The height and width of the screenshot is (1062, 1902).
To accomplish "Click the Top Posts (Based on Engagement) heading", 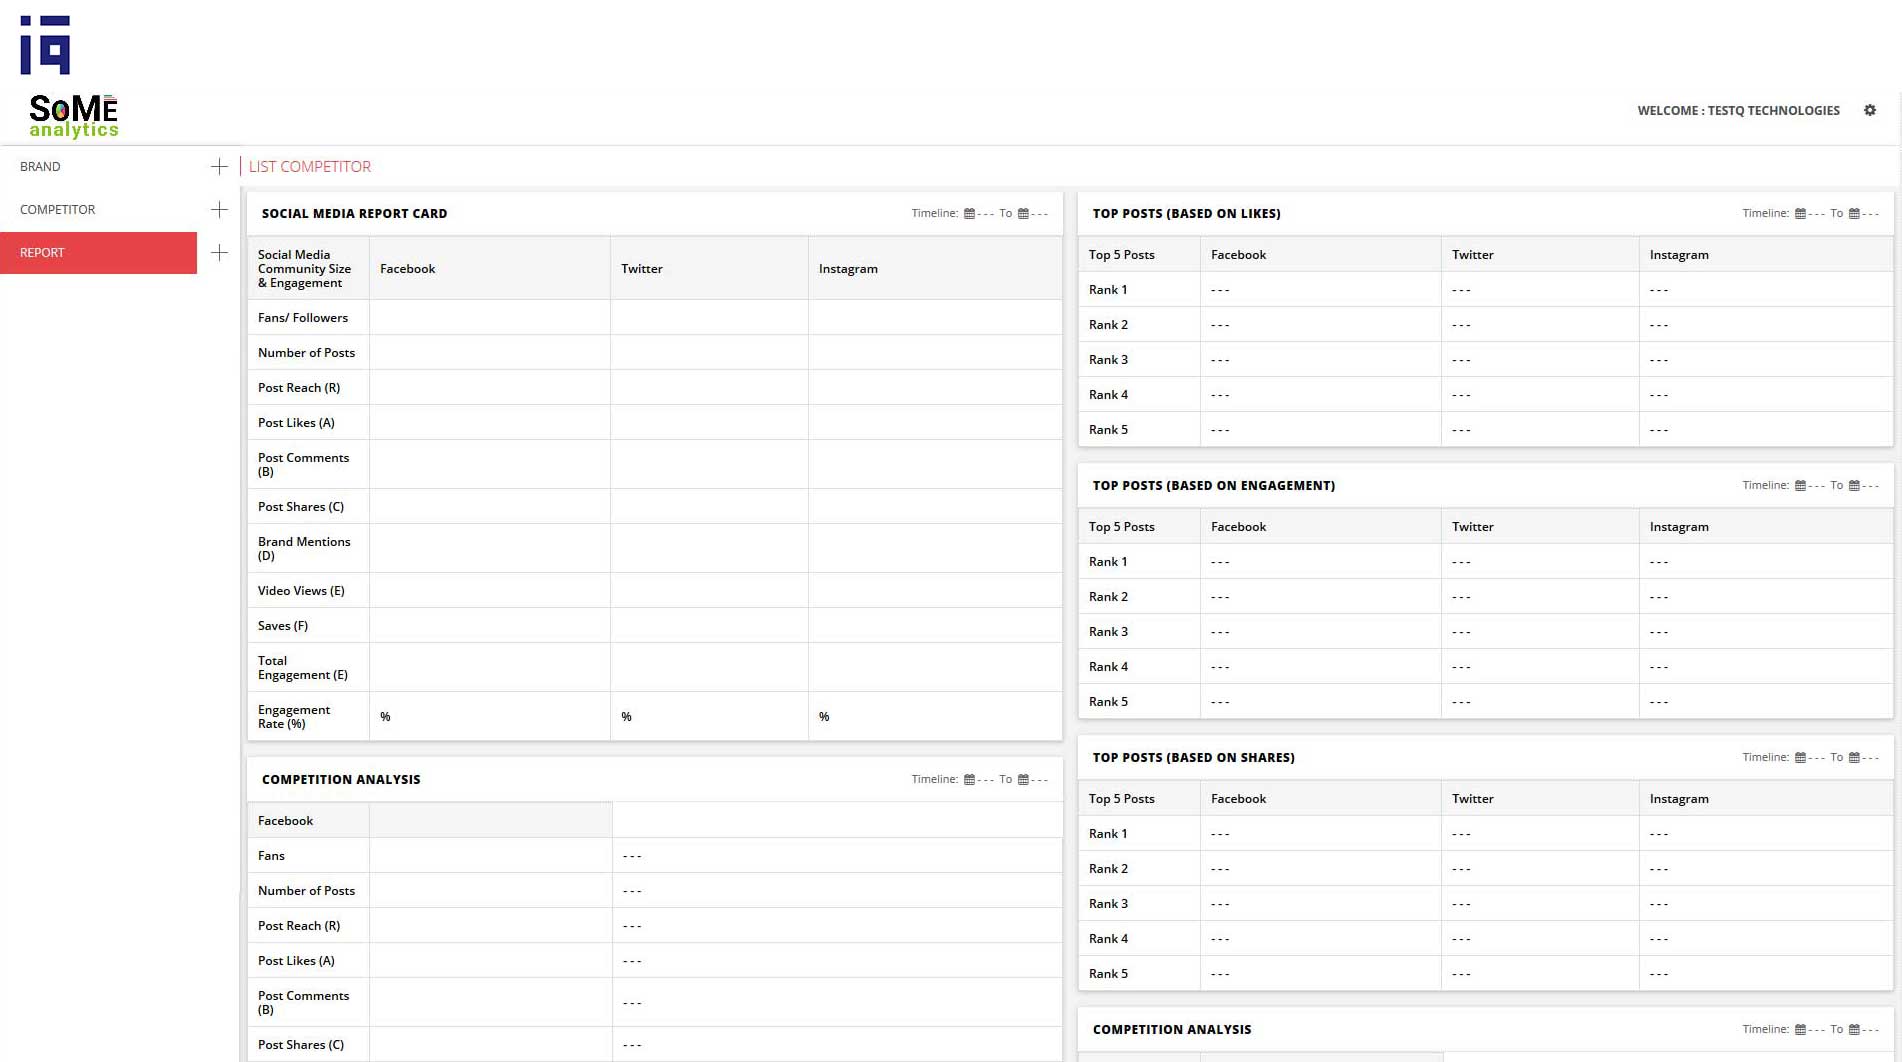I will pos(1213,485).
